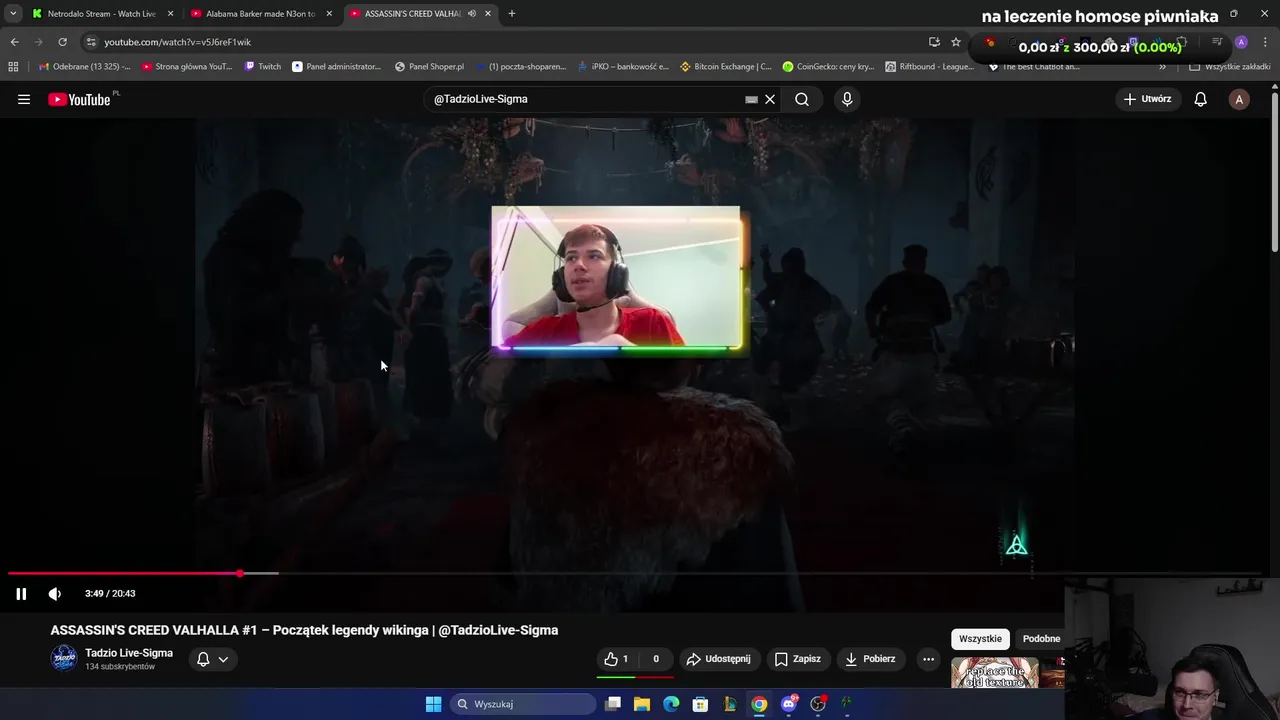1280x720 pixels.
Task: Open Discord from the taskbar
Action: click(x=789, y=704)
